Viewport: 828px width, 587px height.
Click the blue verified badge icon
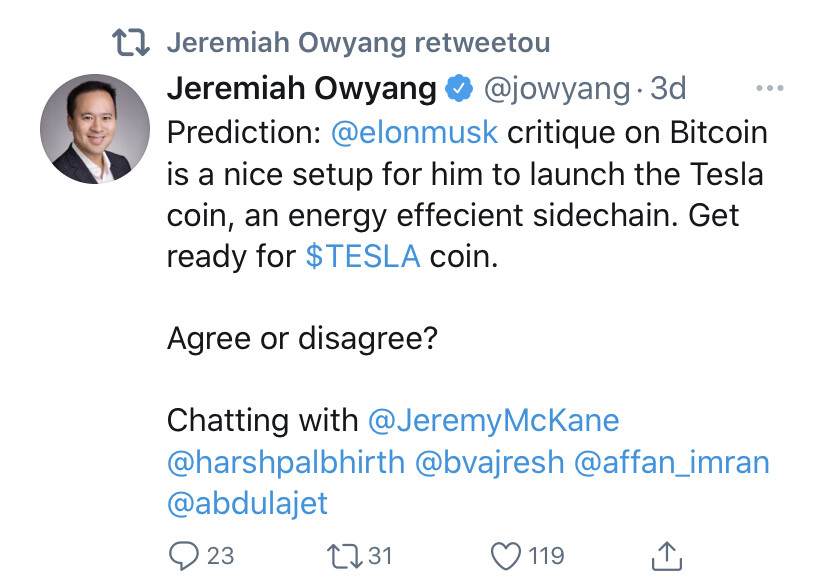click(459, 89)
